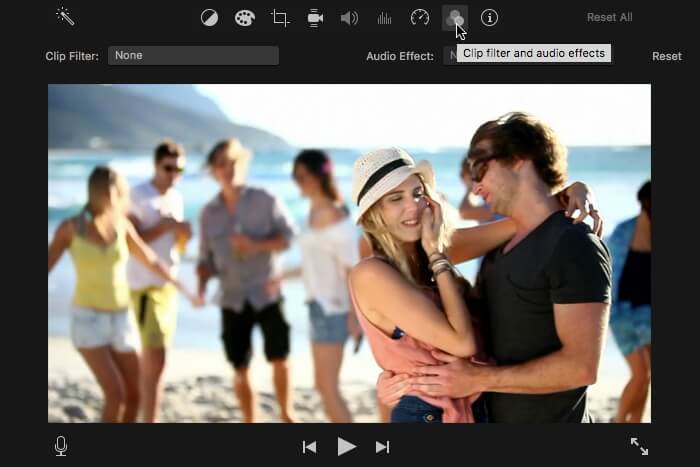The height and width of the screenshot is (467, 700).
Task: Open the Clip Filter None selector
Action: [193, 55]
